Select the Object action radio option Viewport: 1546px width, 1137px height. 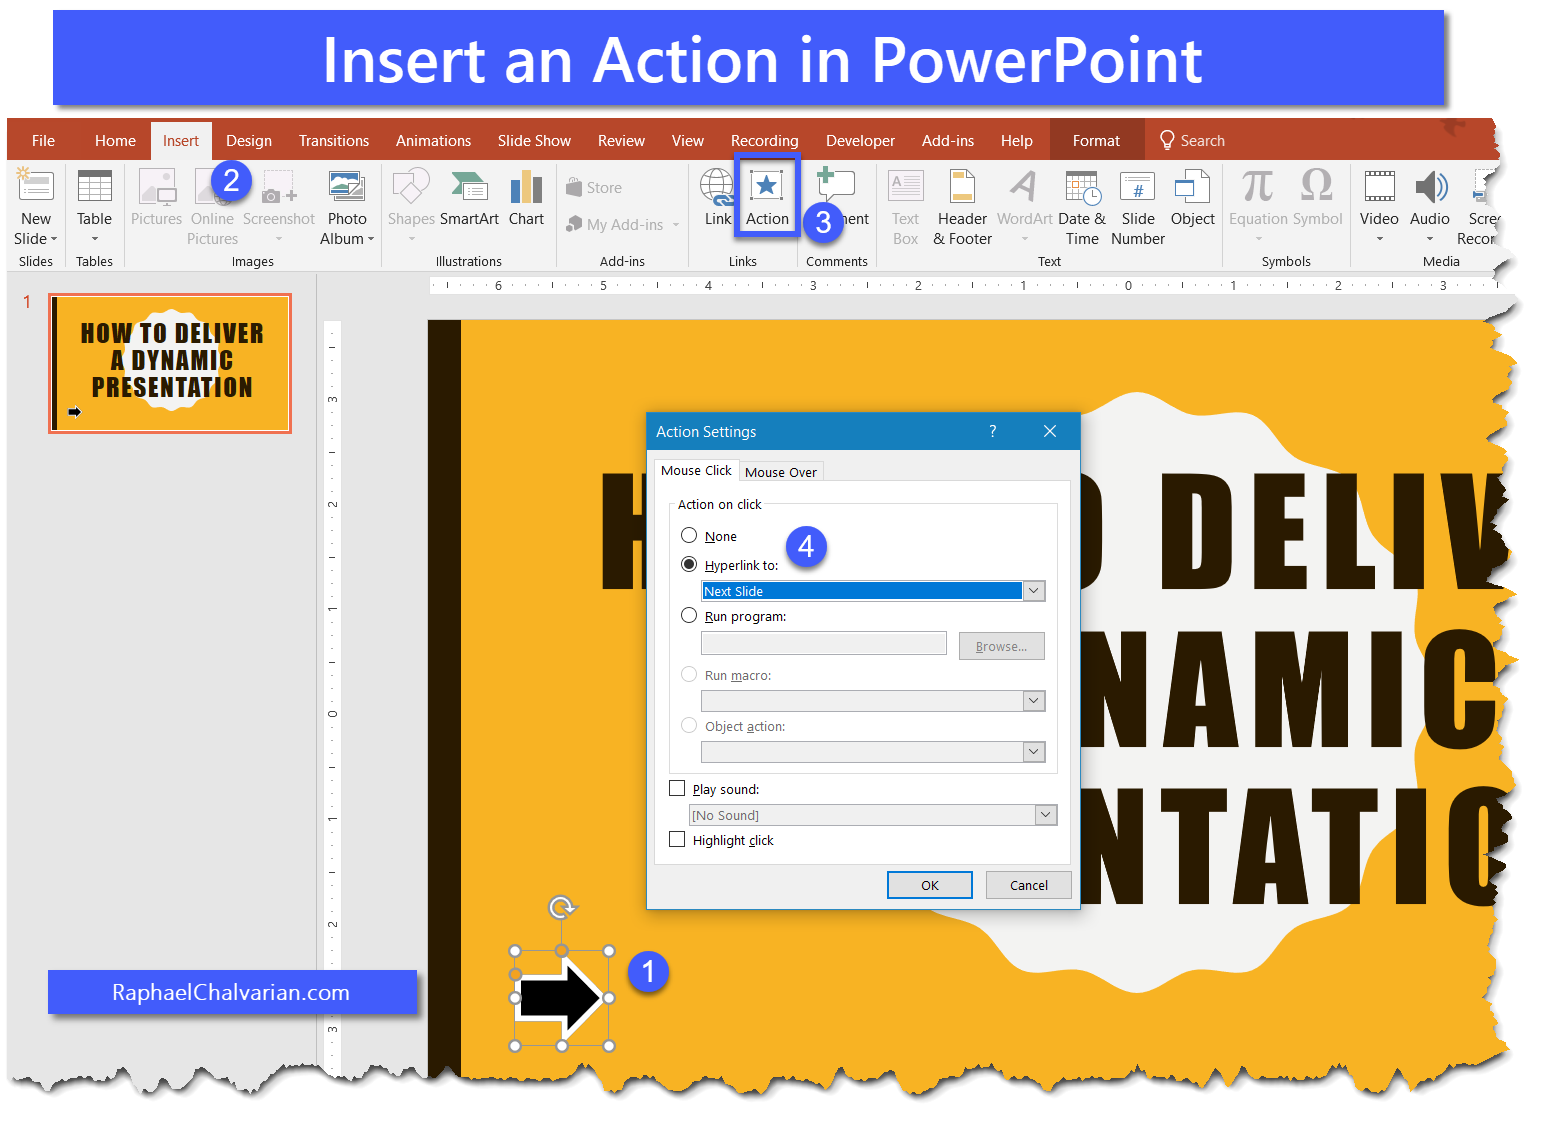[689, 725]
